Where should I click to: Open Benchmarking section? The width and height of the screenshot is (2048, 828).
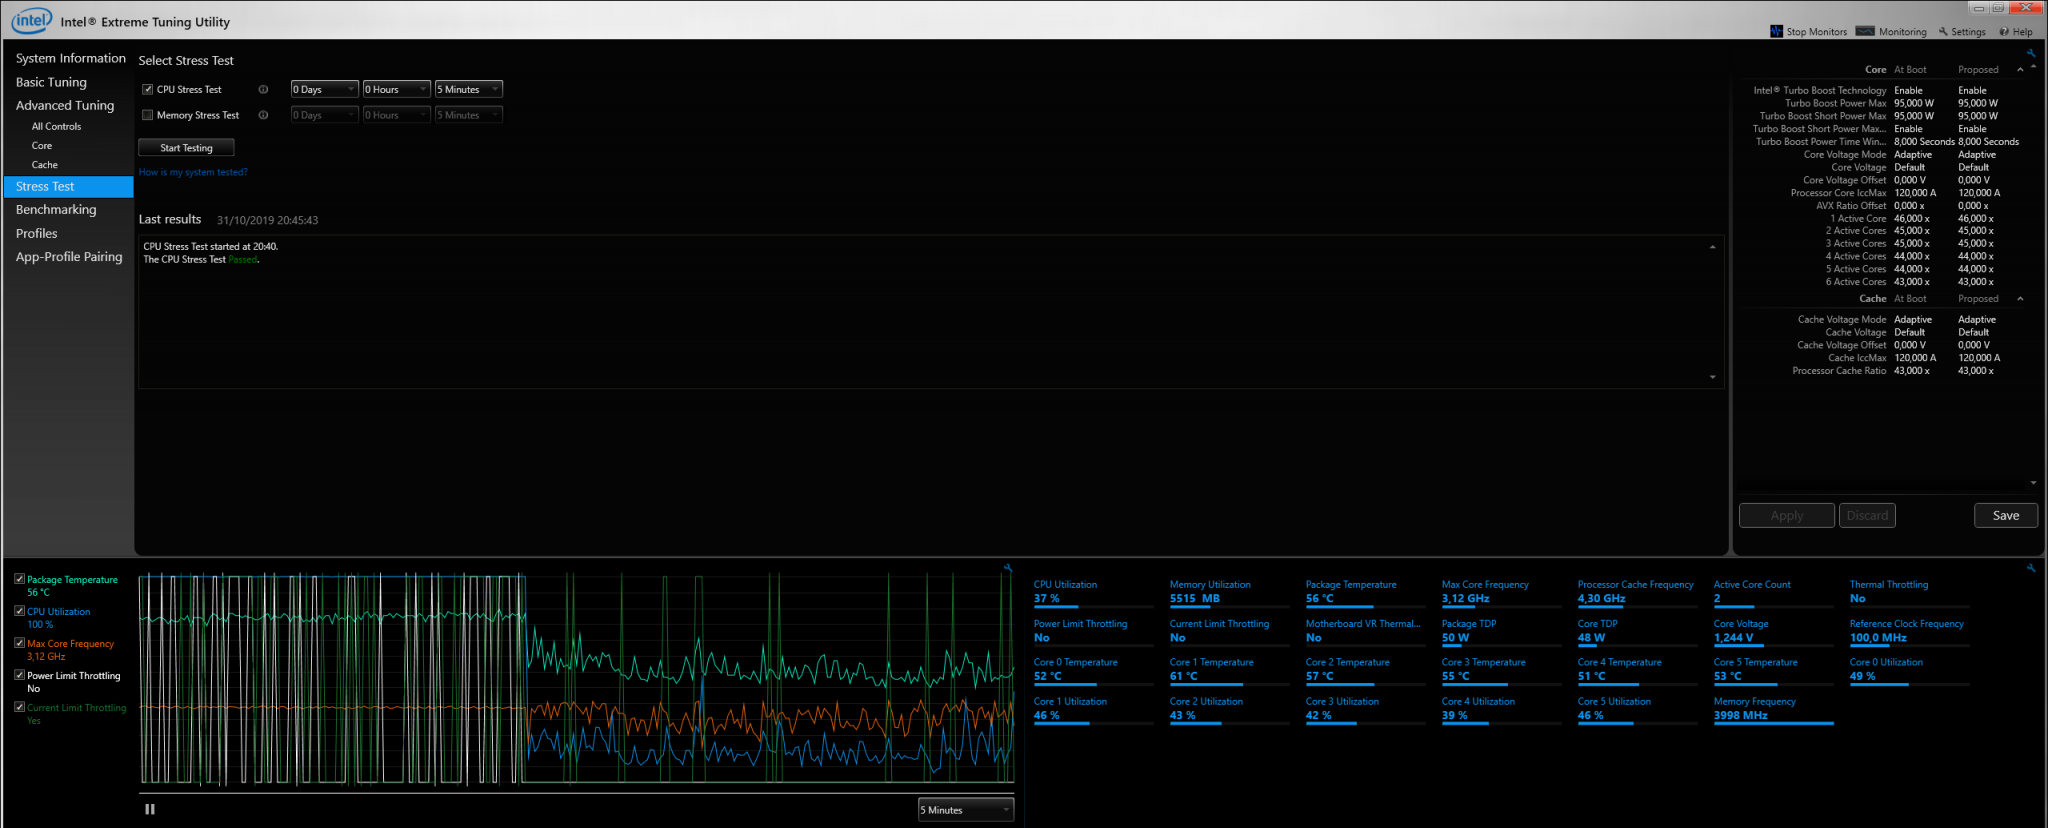pyautogui.click(x=56, y=209)
